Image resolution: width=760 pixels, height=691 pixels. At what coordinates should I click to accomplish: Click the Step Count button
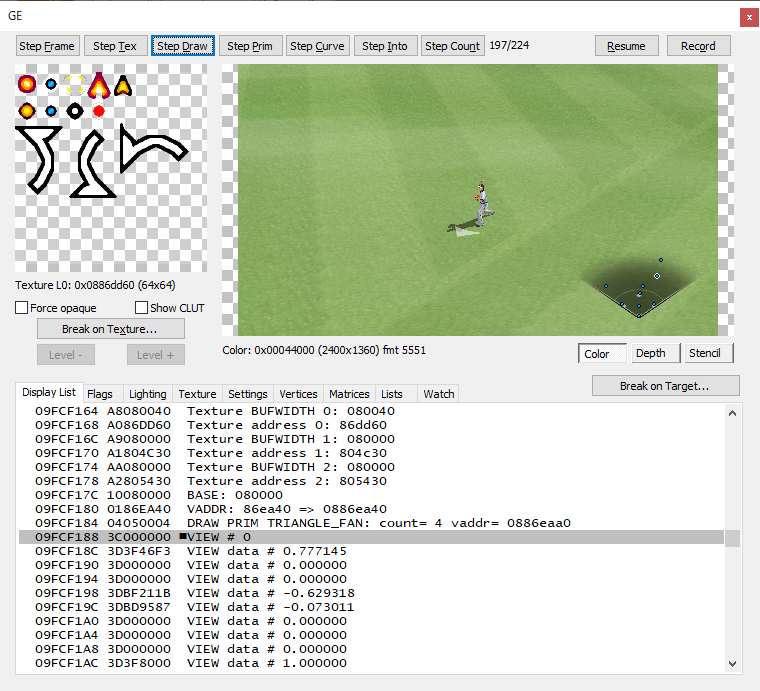pos(452,46)
